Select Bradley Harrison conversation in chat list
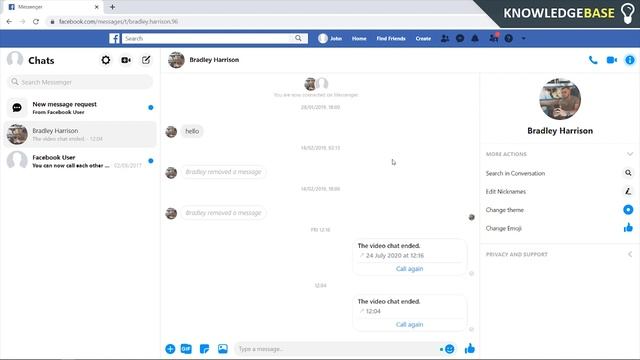 coord(80,134)
